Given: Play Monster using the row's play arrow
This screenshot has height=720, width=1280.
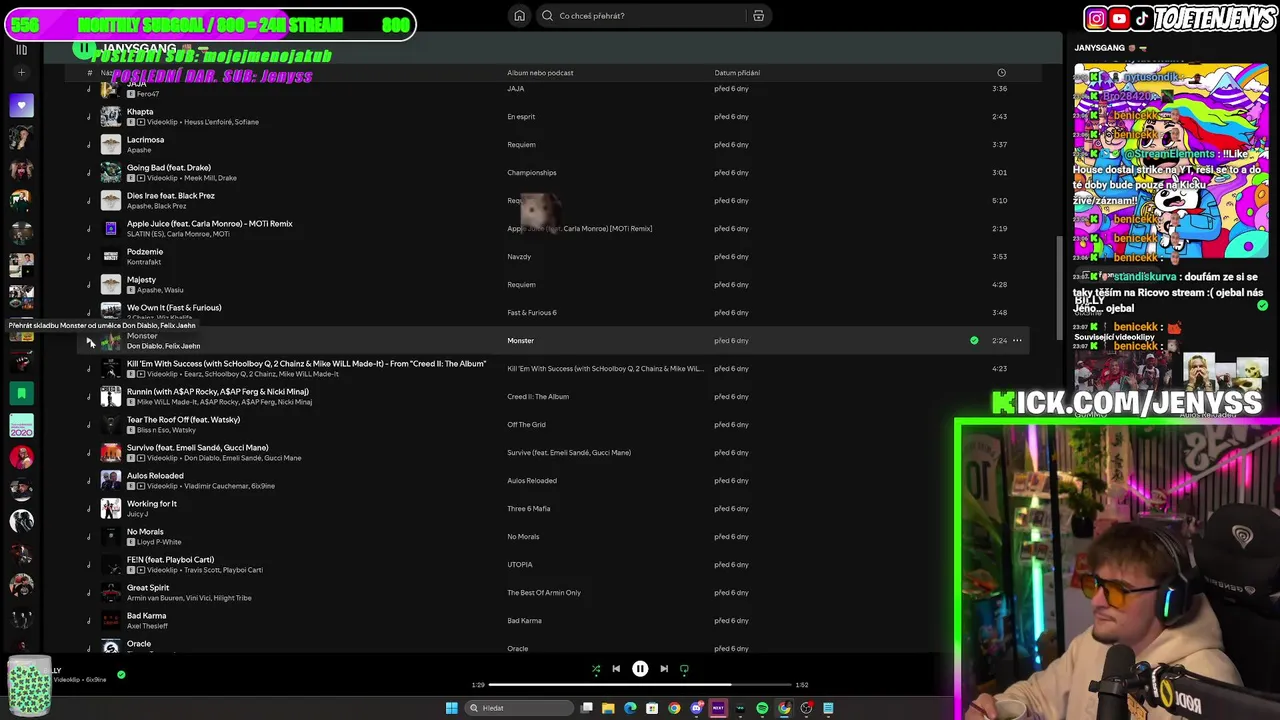Looking at the screenshot, I should click(x=90, y=342).
